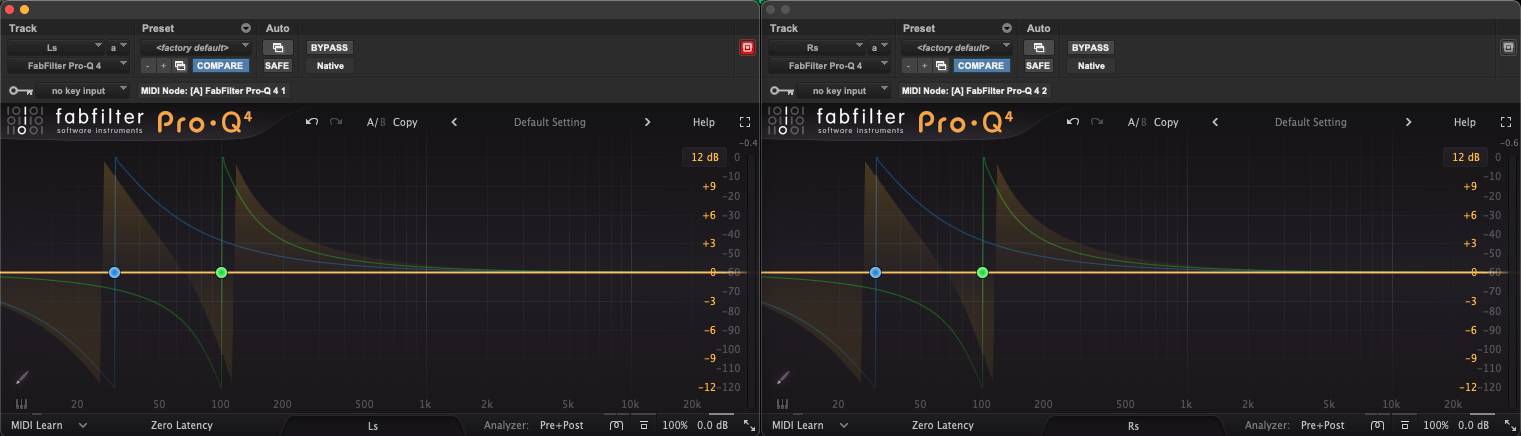Select green EQ band node in Ls window
Viewport: 1521px width, 436px height.
point(222,272)
